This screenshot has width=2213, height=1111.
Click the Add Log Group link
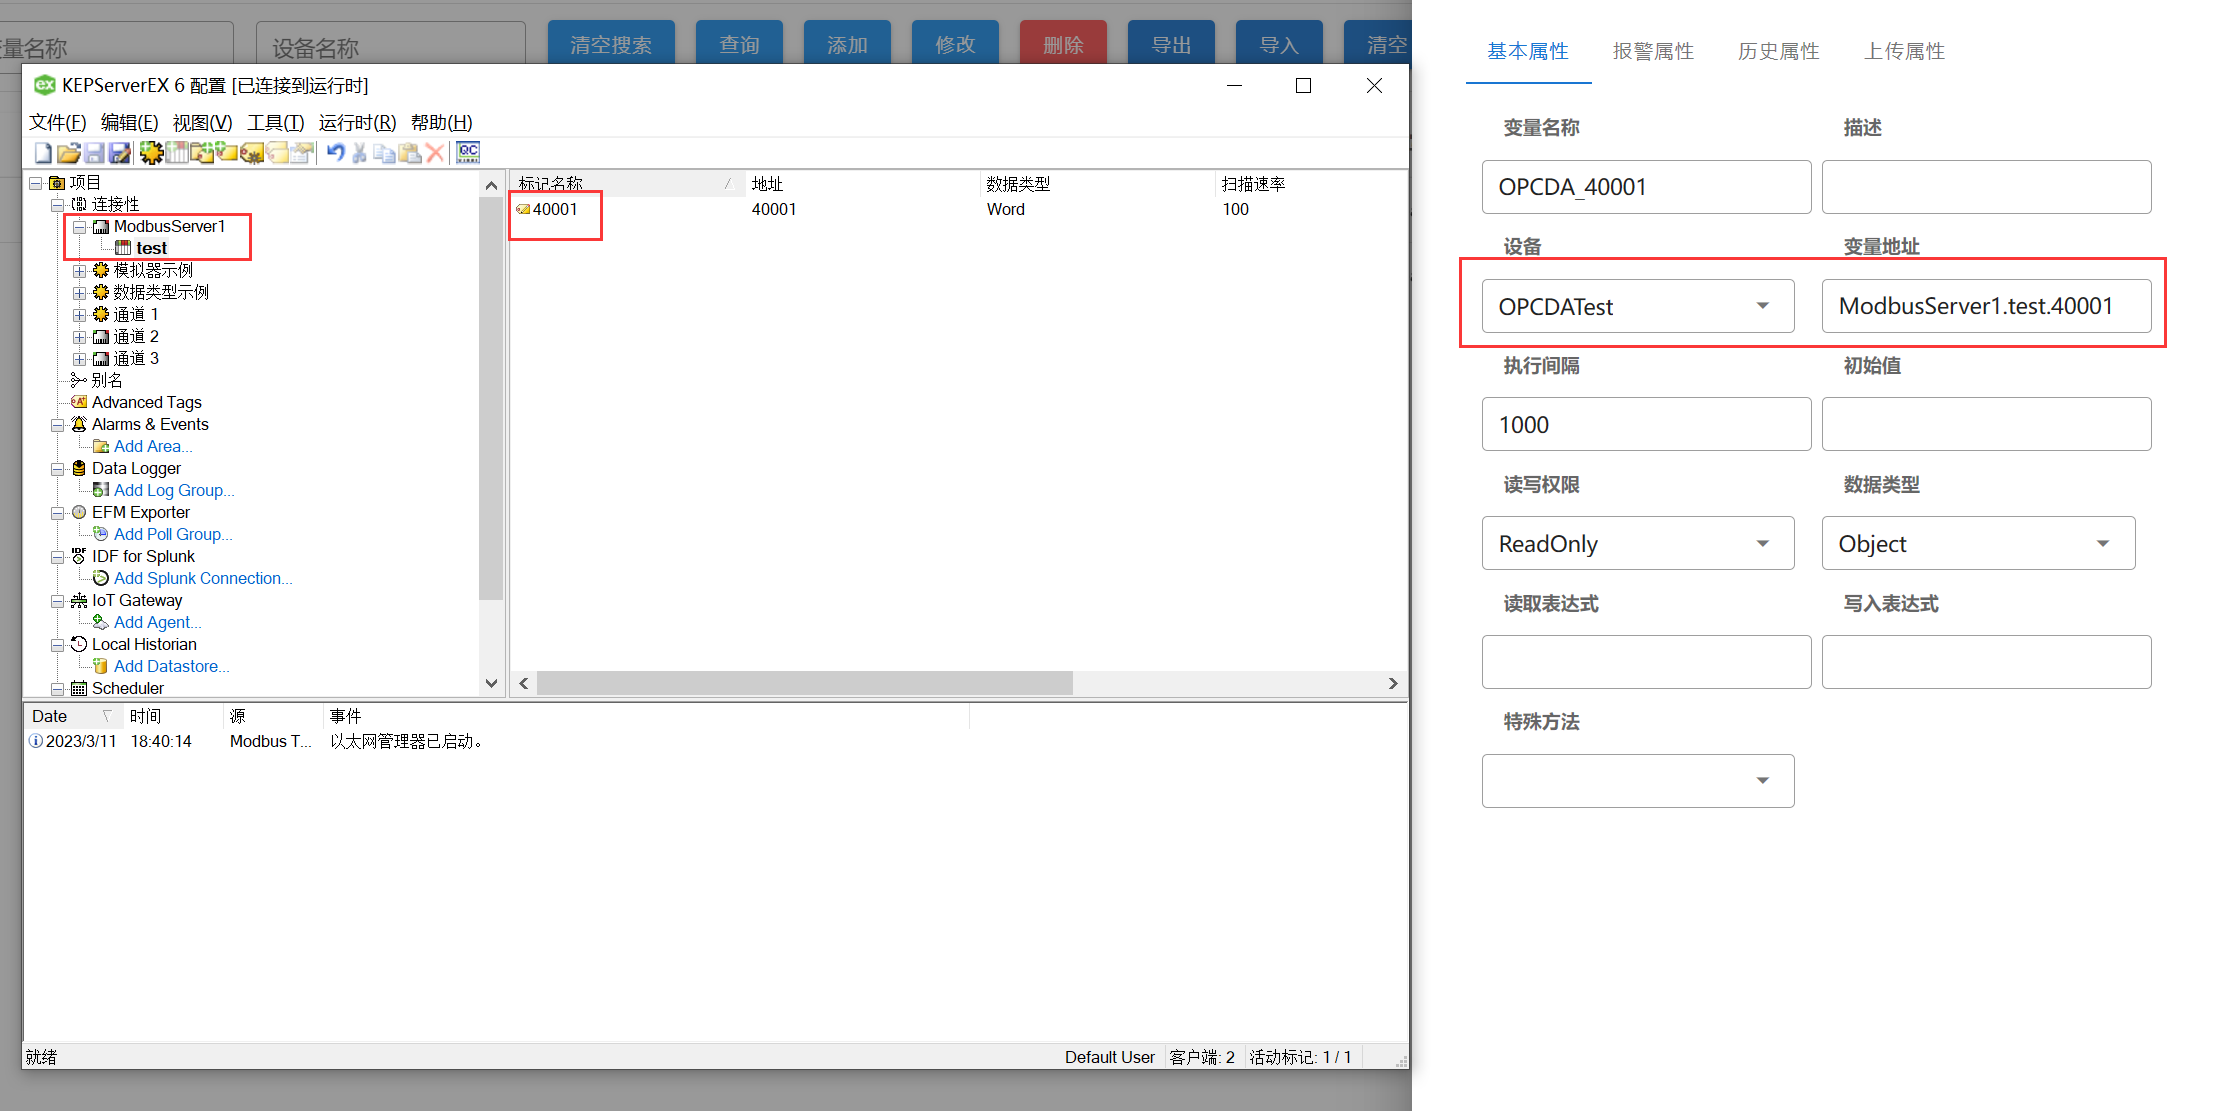coord(173,490)
